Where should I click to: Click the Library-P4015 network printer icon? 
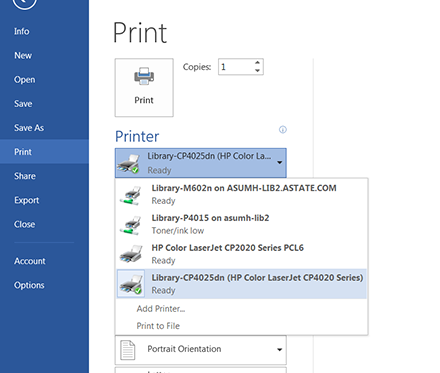[131, 225]
